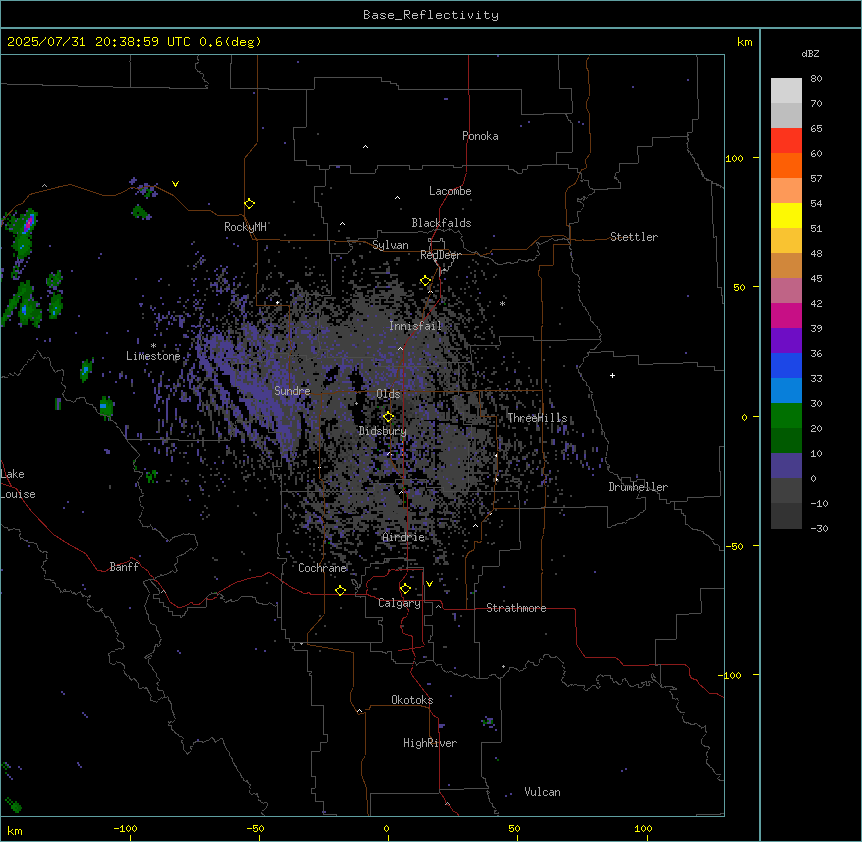Select the Banff label
The width and height of the screenshot is (862, 842).
[x=124, y=567]
